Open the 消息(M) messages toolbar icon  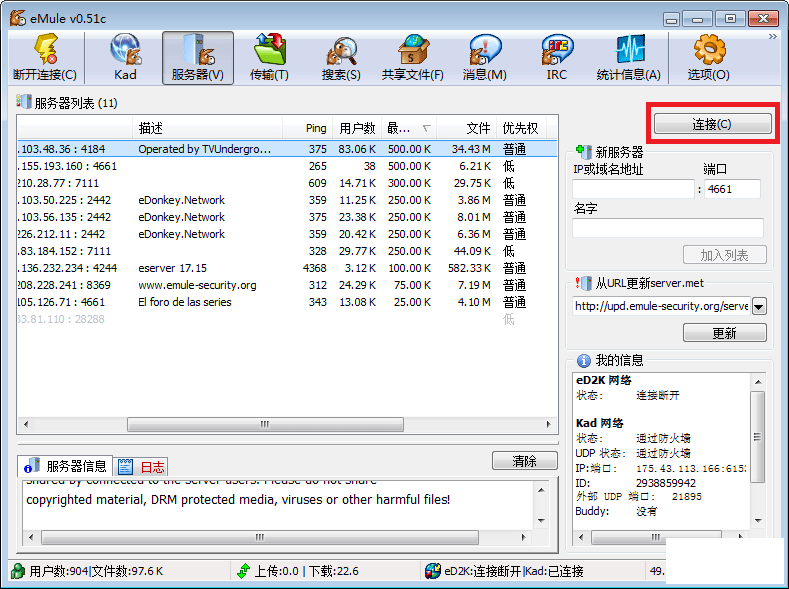tap(485, 57)
